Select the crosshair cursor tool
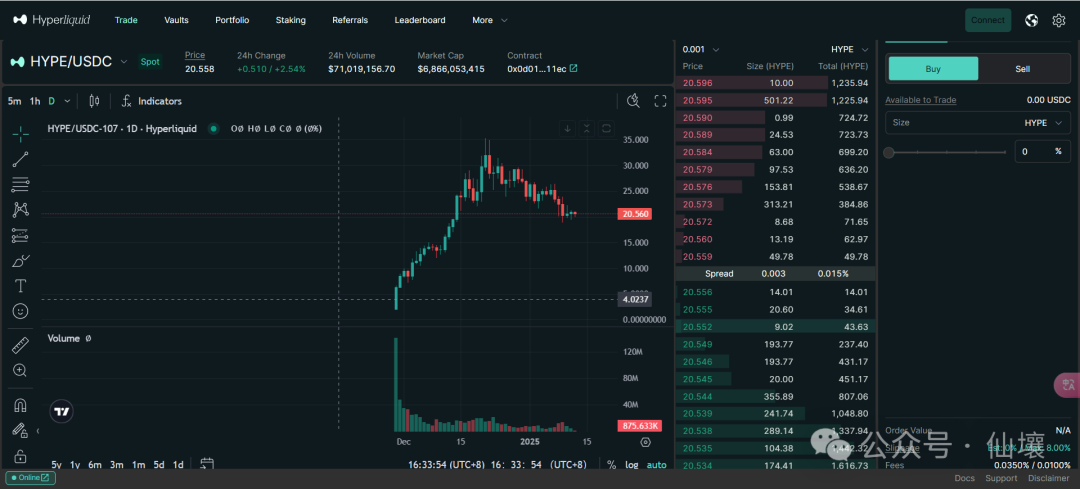 pos(21,134)
